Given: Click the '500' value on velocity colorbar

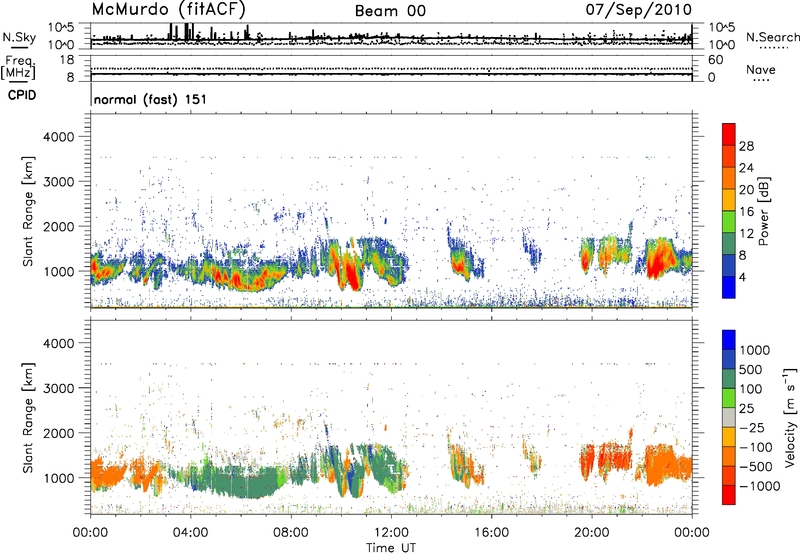Looking at the screenshot, I should click(x=752, y=369).
